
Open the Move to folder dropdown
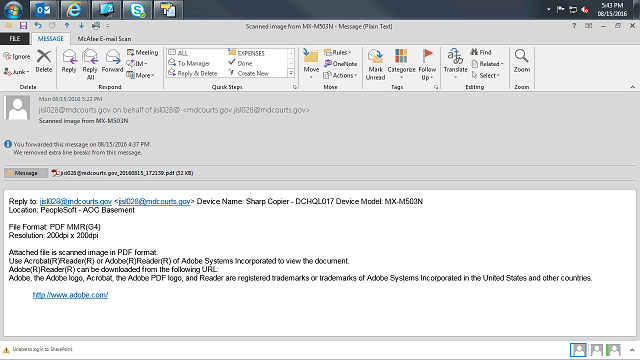pos(311,64)
